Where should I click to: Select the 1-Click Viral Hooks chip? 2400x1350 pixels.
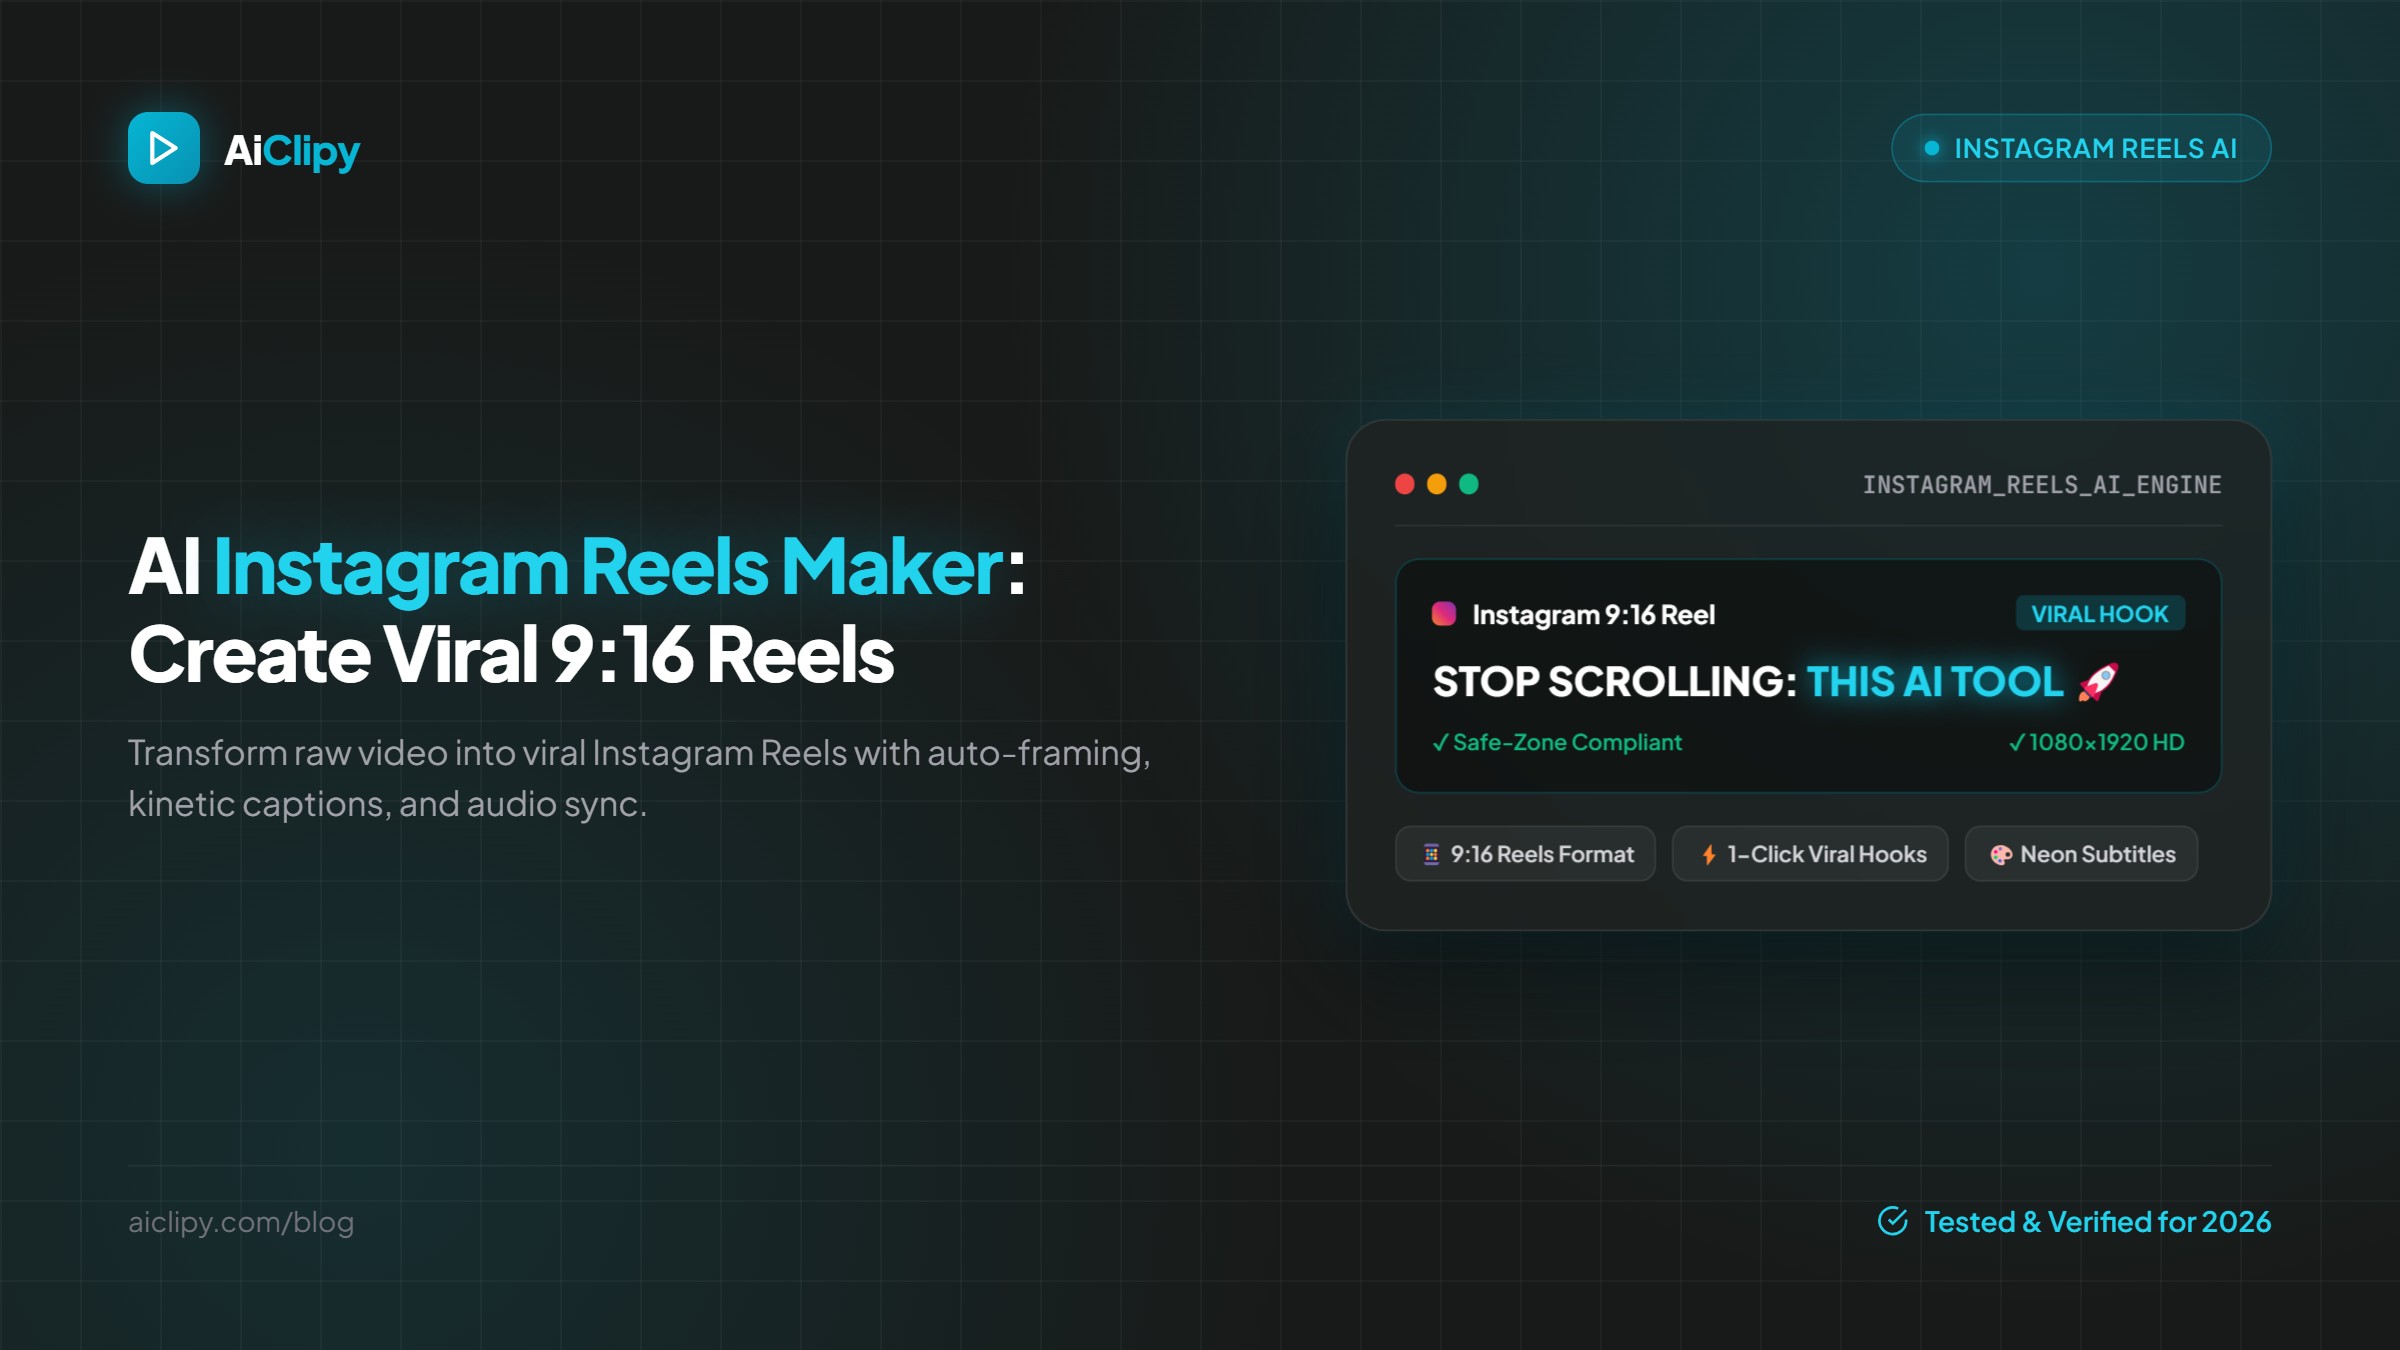(1810, 854)
